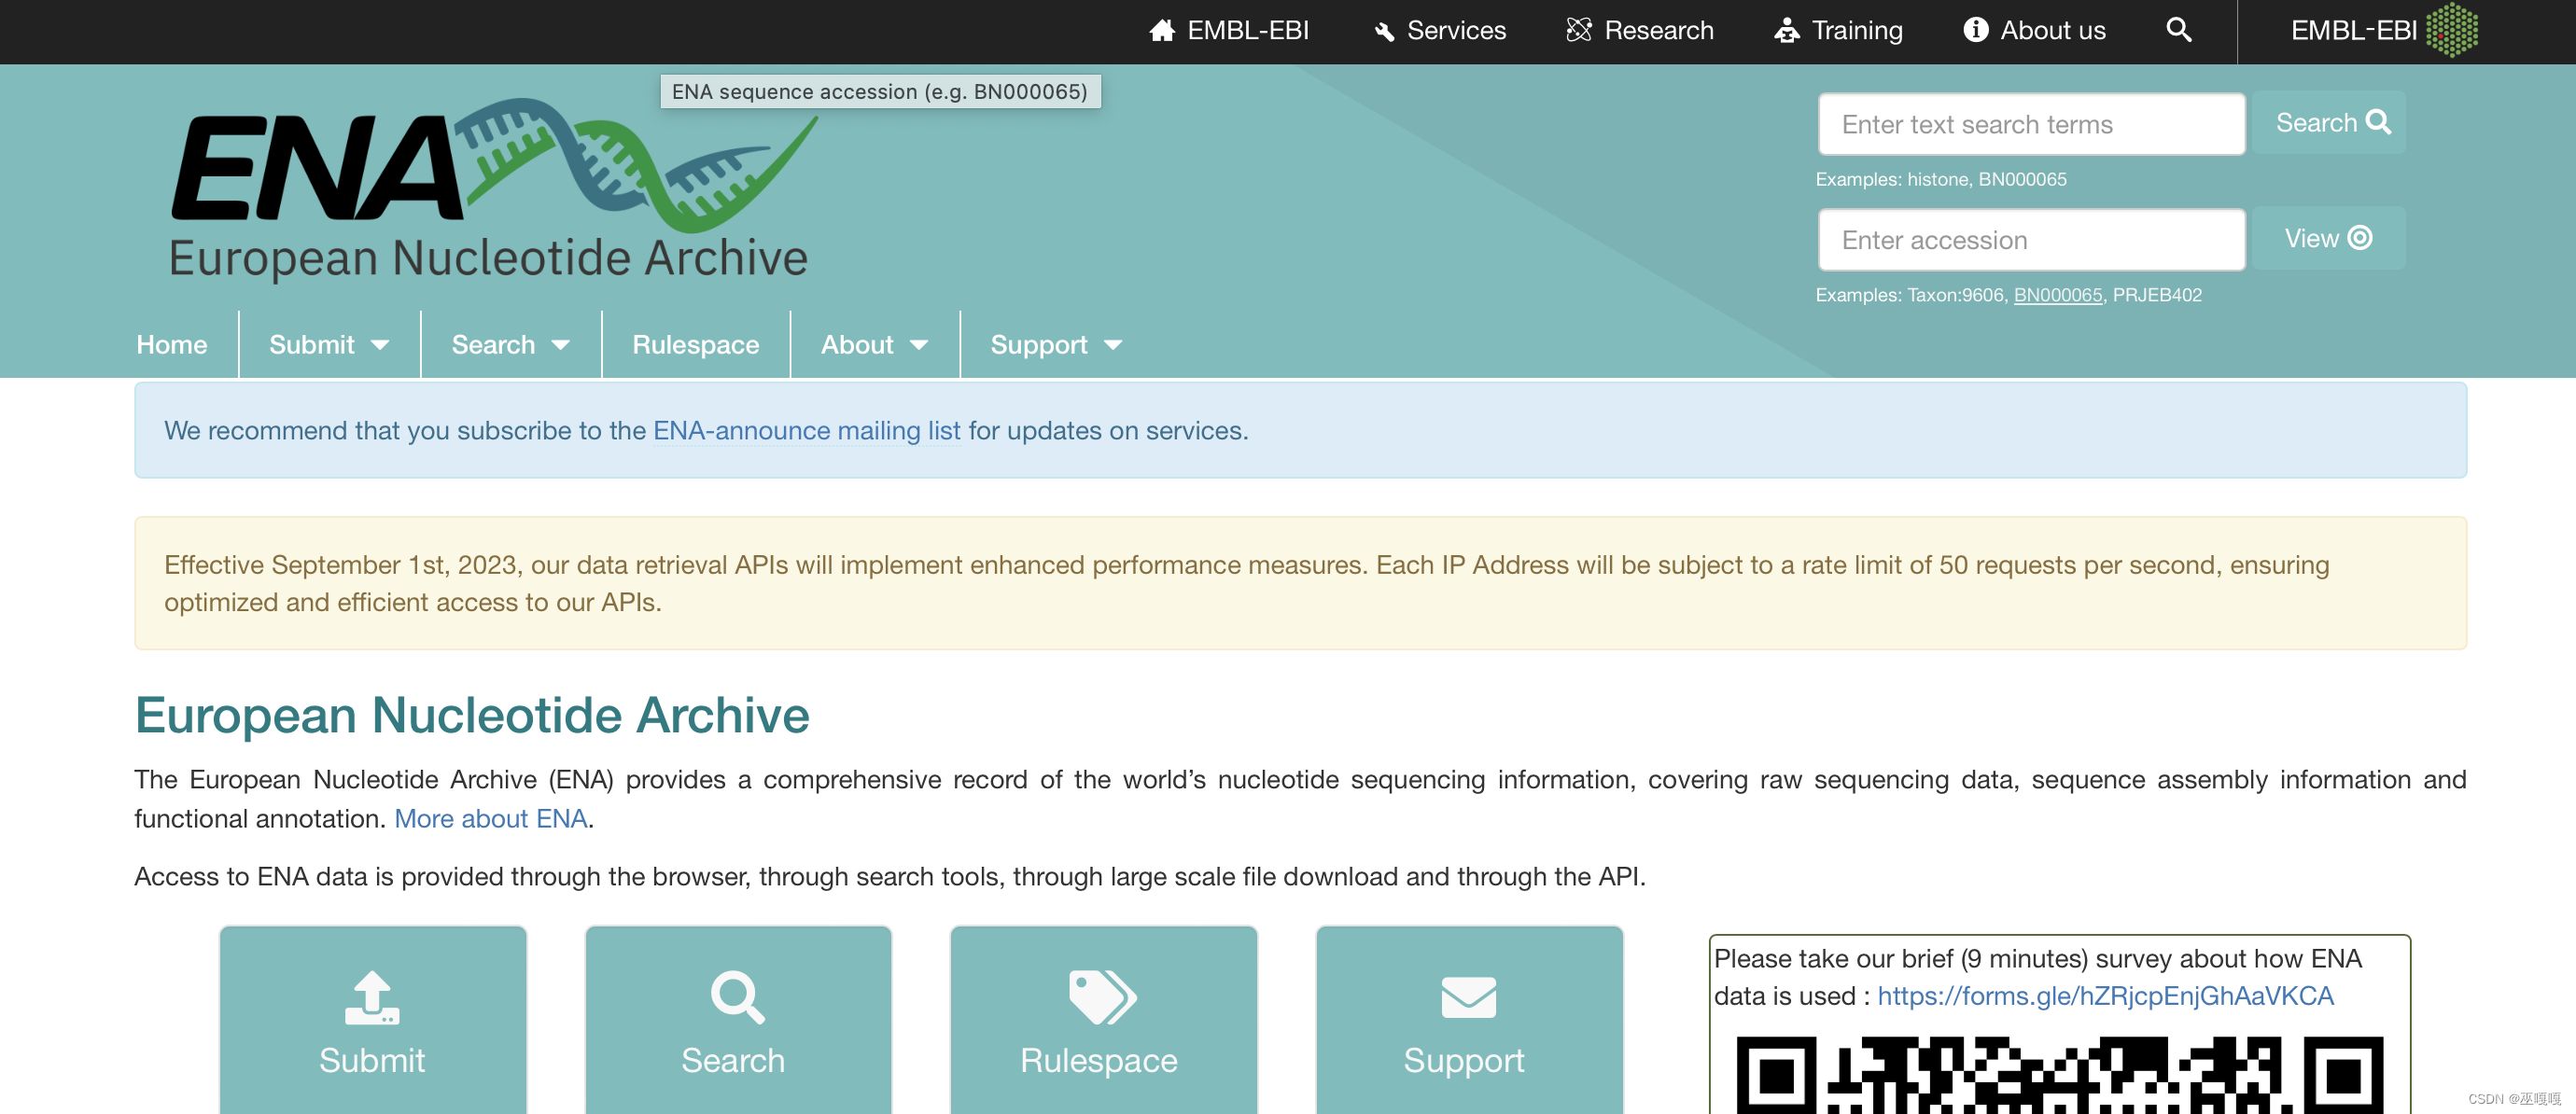Expand the About navigation dropdown

(874, 344)
